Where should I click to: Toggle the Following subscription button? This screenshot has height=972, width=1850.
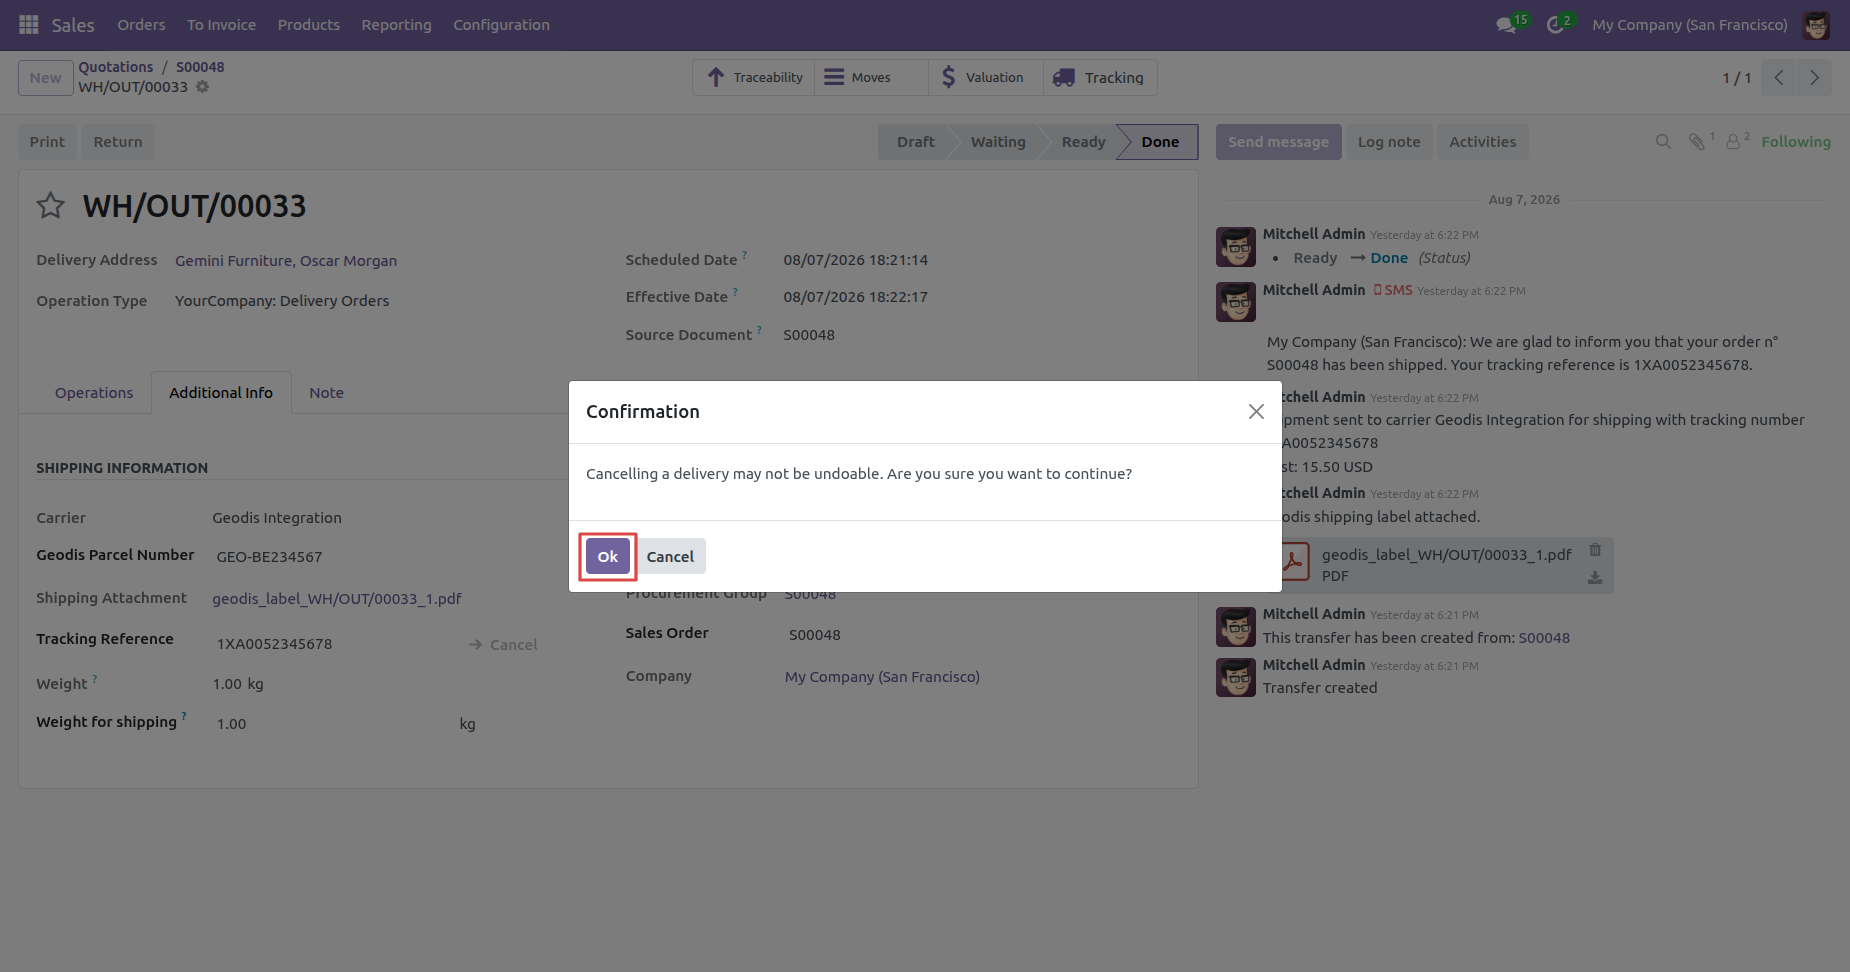coord(1796,142)
